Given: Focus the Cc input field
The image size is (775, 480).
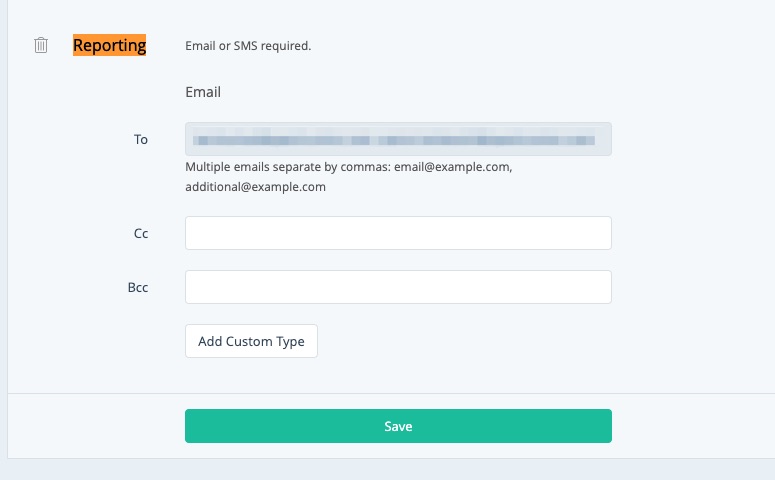Looking at the screenshot, I should 398,233.
